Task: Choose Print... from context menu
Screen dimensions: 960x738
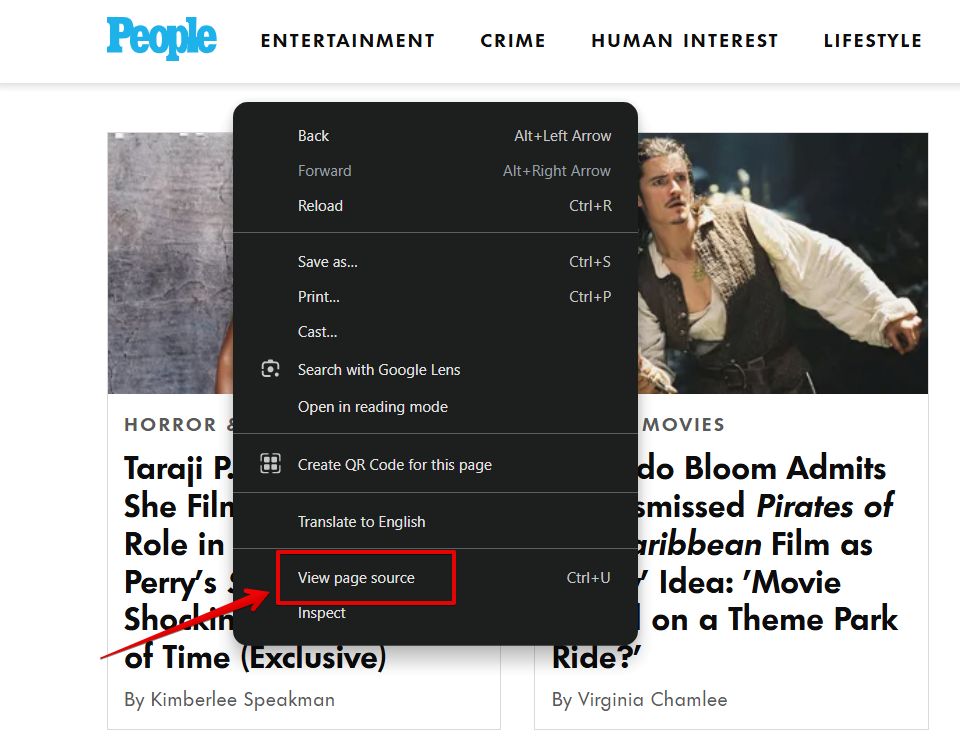Action: [318, 297]
